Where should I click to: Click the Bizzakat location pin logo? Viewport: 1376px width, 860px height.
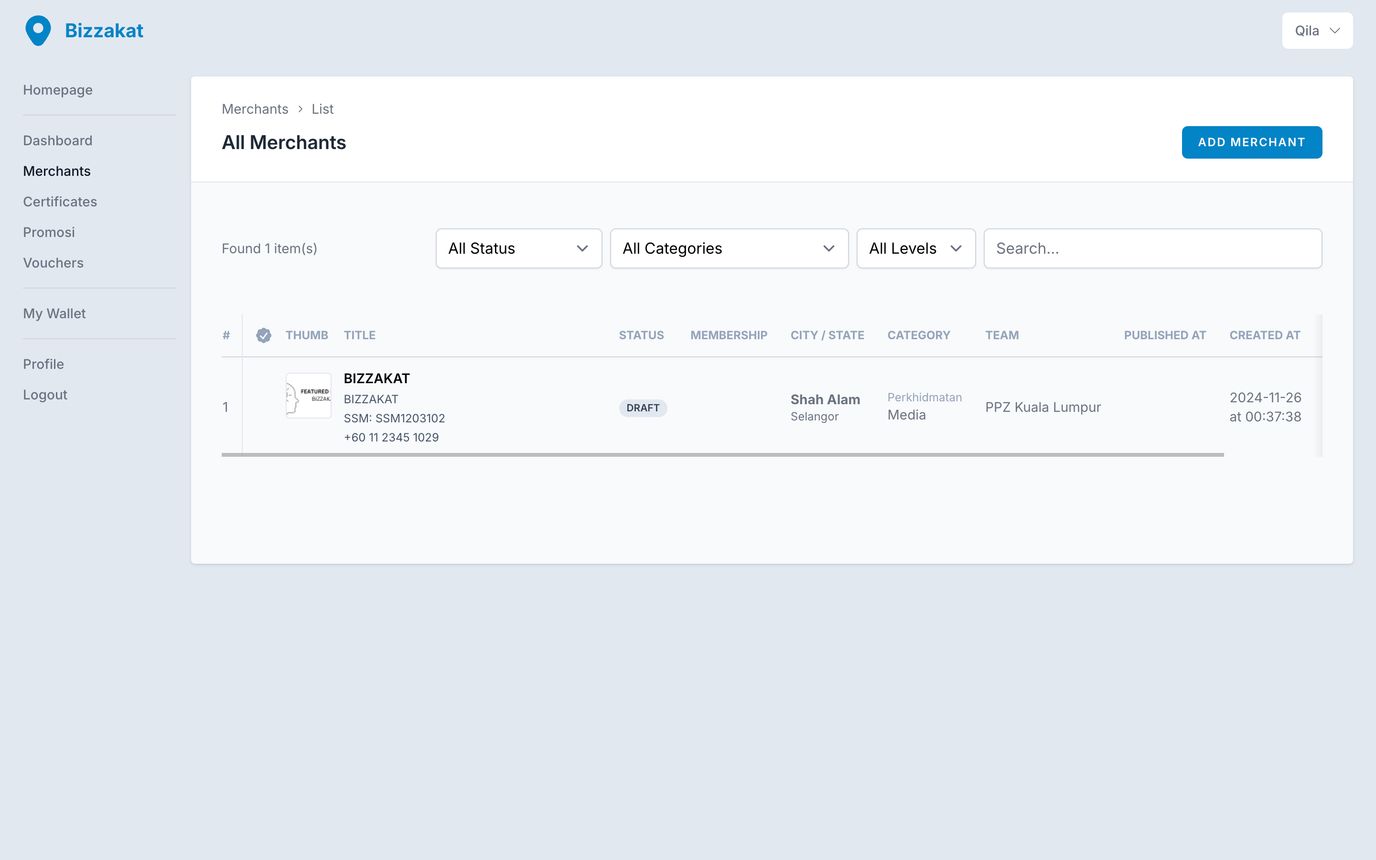tap(38, 31)
